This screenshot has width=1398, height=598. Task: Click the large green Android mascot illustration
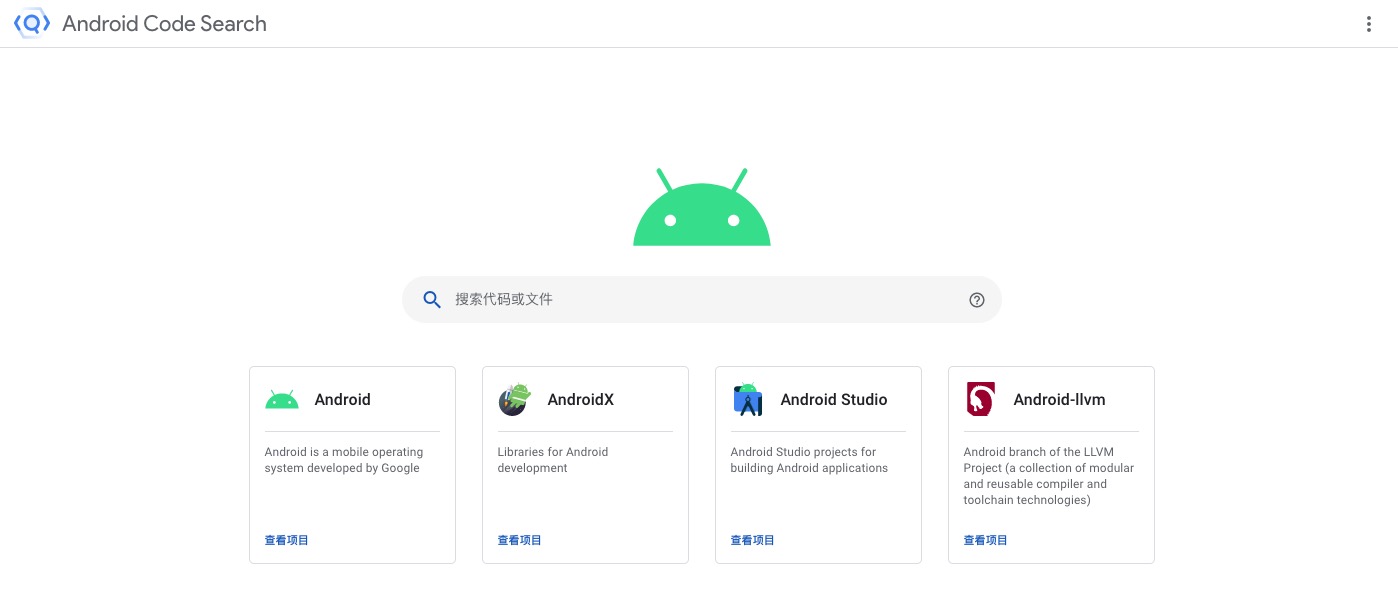point(701,207)
